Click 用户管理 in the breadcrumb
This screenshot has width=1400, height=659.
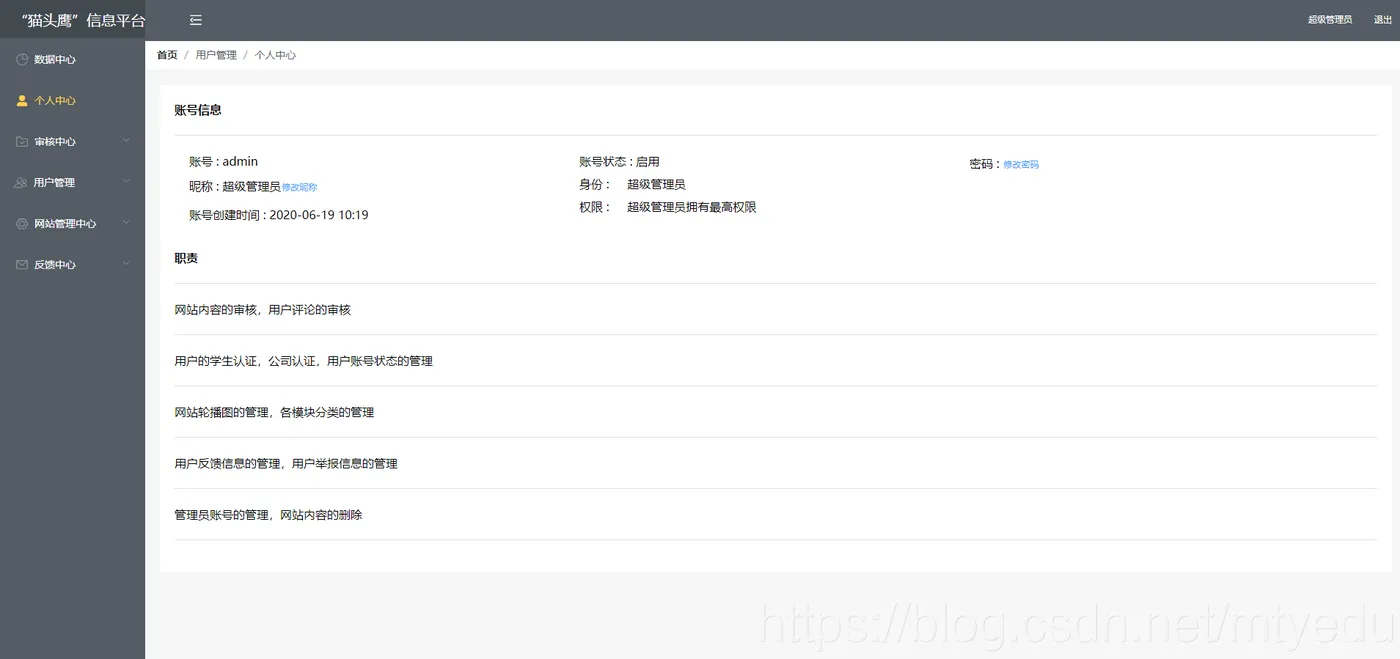[x=216, y=55]
